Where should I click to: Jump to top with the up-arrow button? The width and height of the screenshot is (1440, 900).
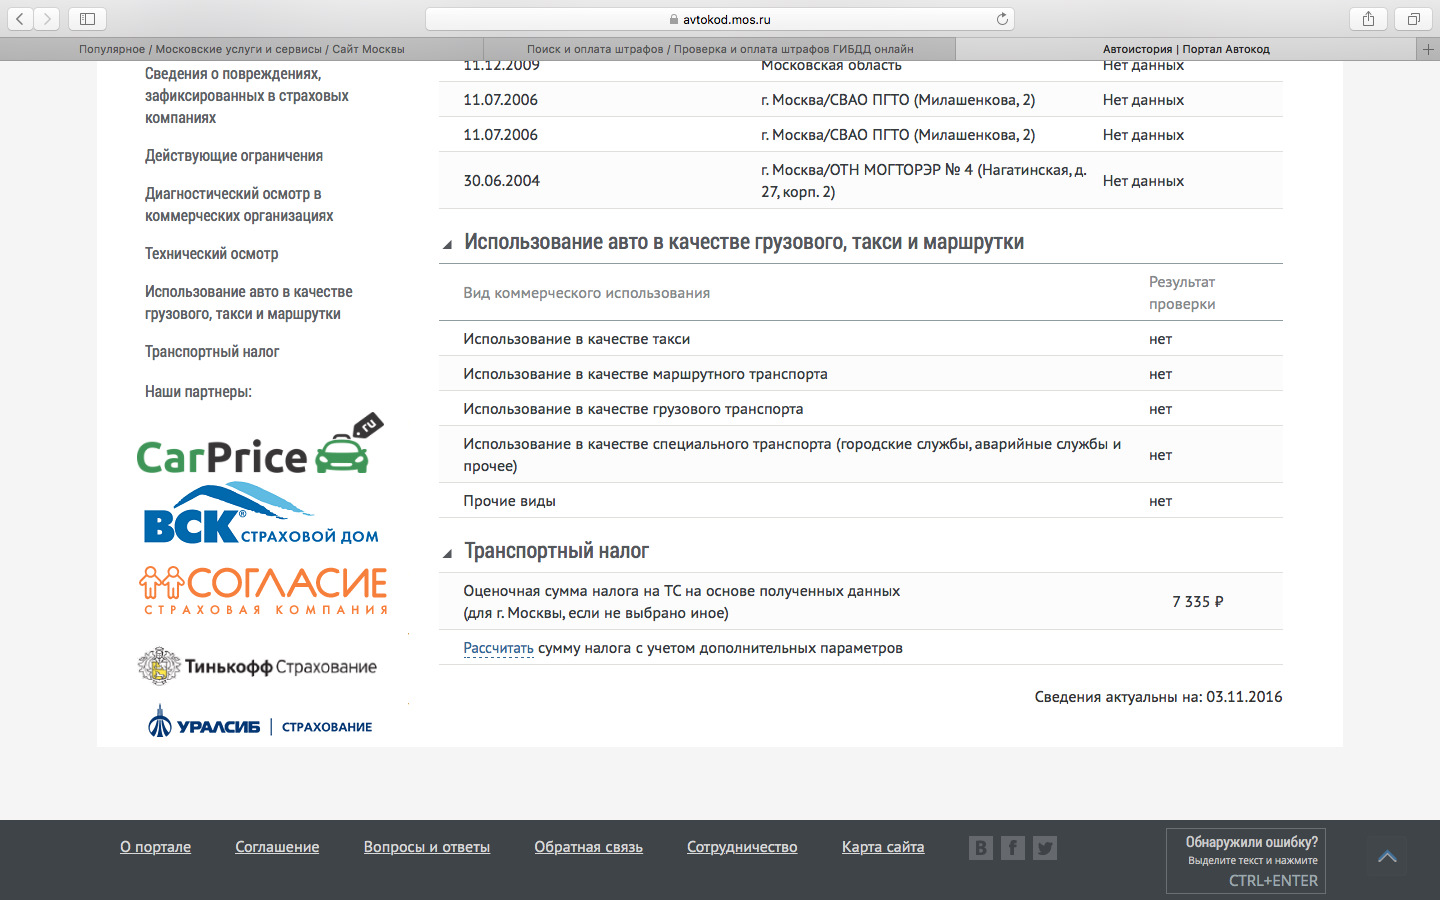point(1387,856)
